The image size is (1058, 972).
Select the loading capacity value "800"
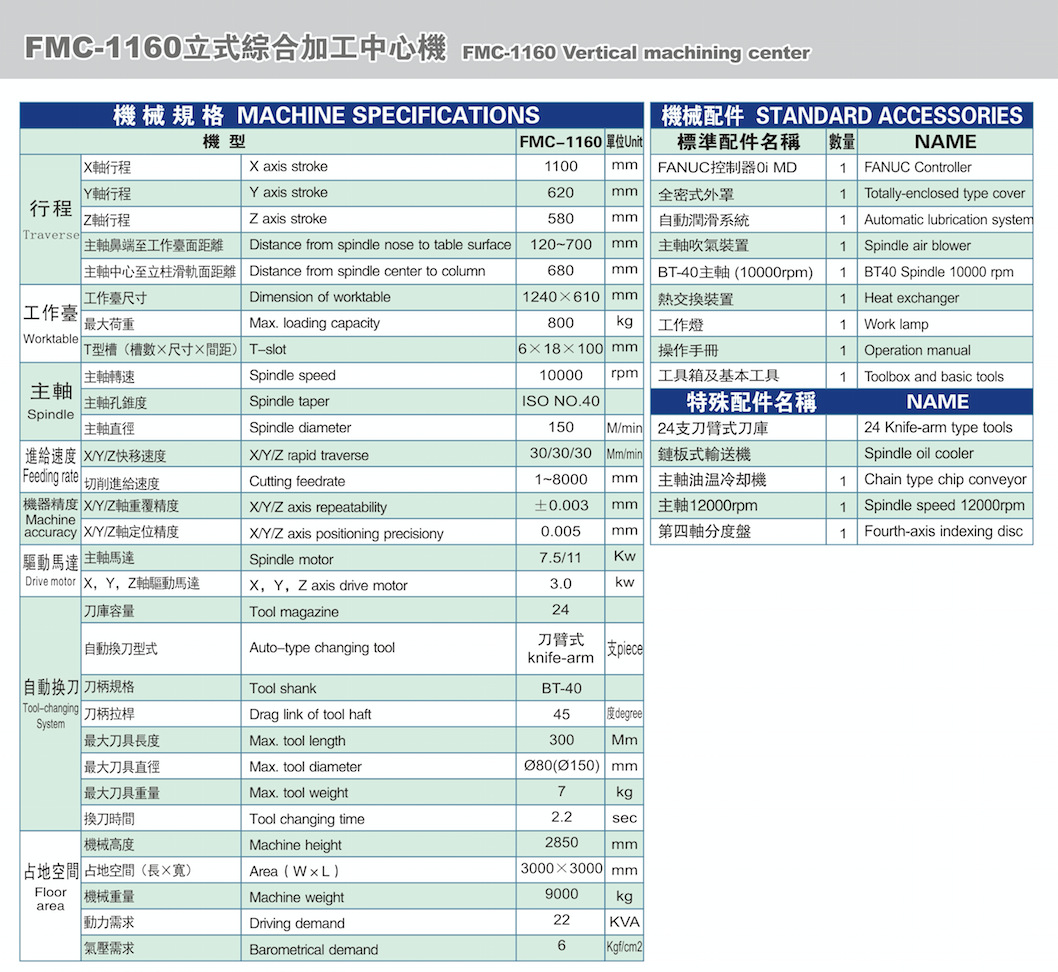click(561, 322)
